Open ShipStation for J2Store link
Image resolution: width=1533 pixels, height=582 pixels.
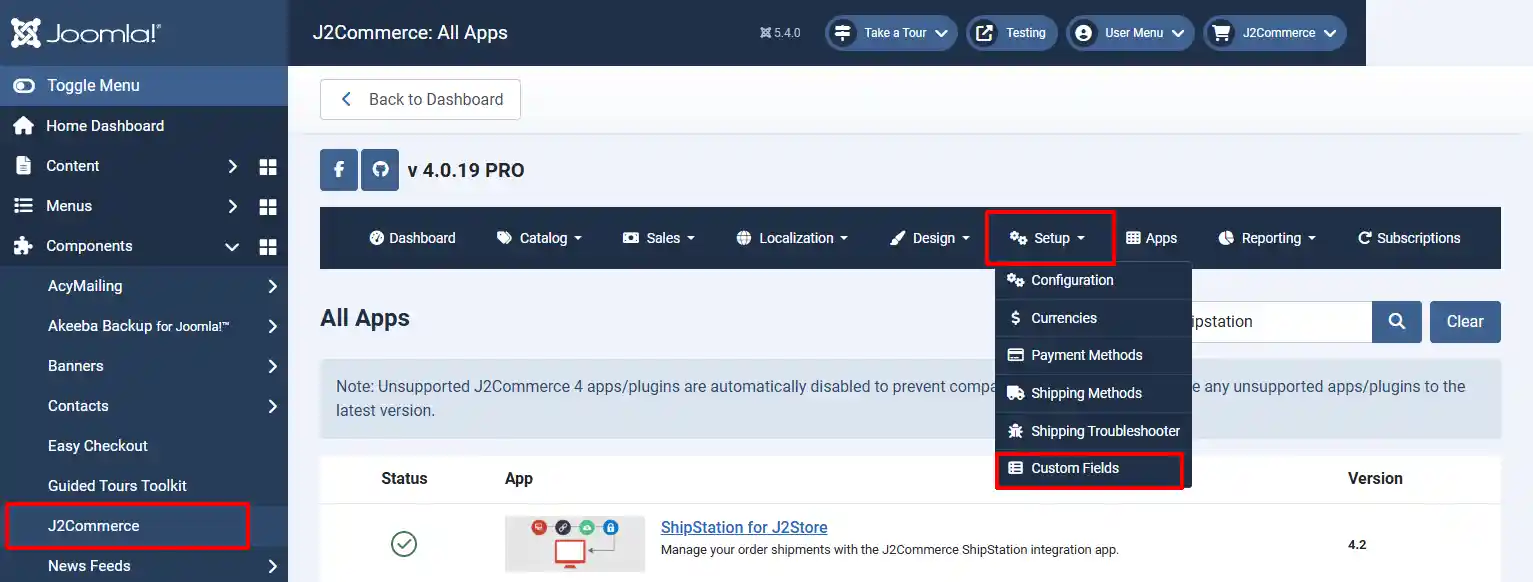(744, 527)
